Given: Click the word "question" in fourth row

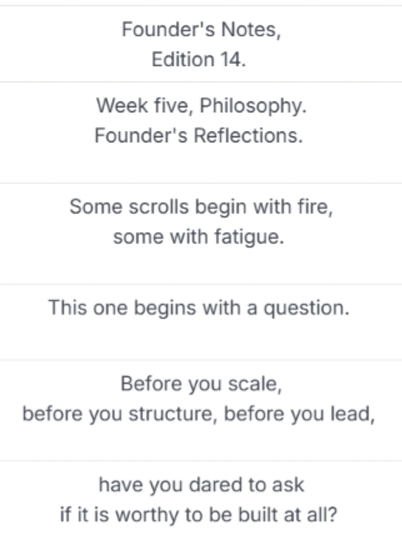Looking at the screenshot, I should (x=303, y=309).
